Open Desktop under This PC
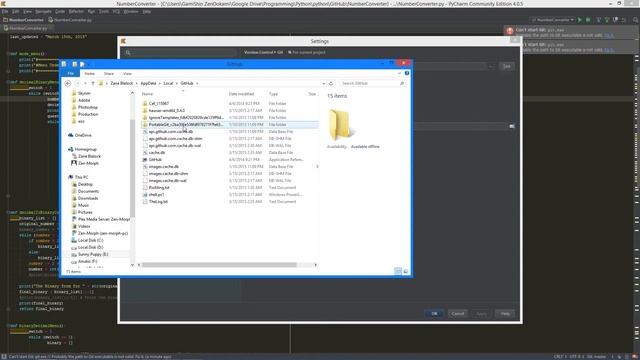Image resolution: width=640 pixels, height=360 pixels. 85,184
